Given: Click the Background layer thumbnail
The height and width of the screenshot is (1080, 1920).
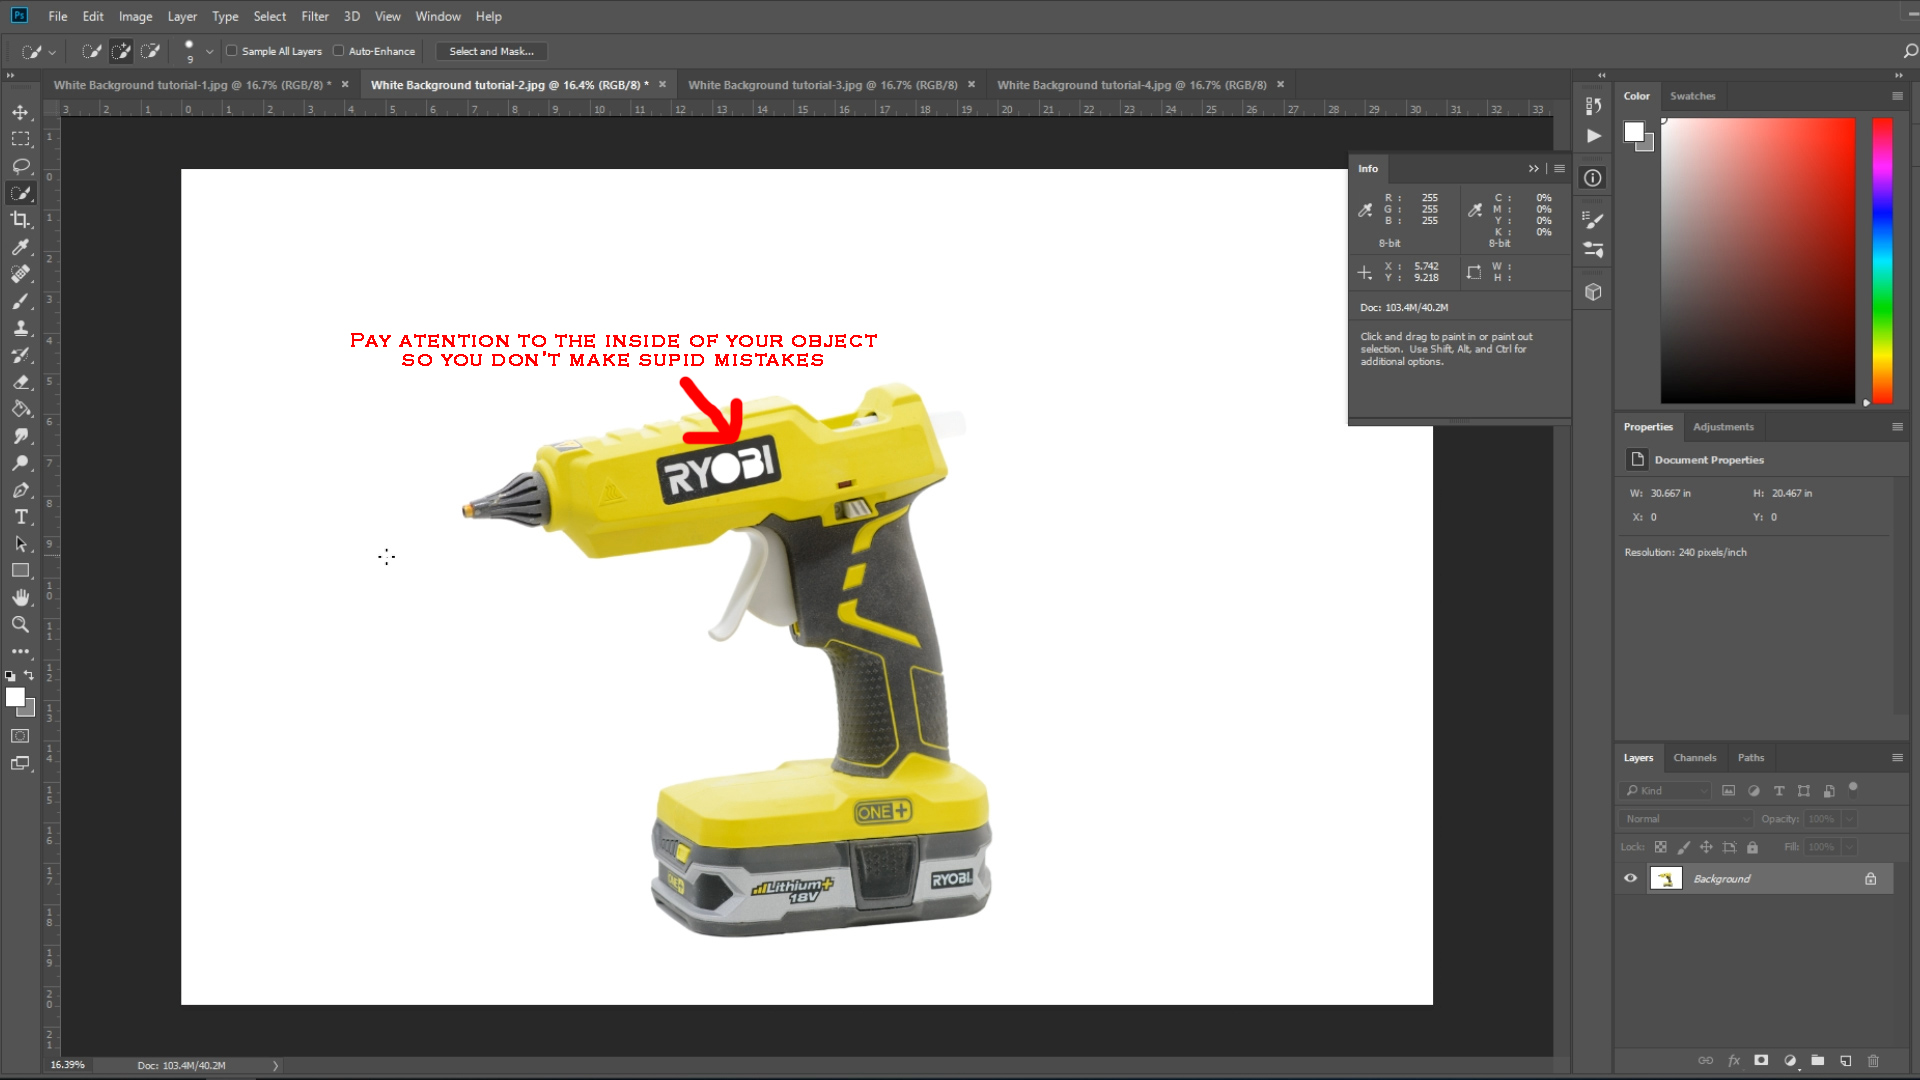Looking at the screenshot, I should coord(1666,879).
